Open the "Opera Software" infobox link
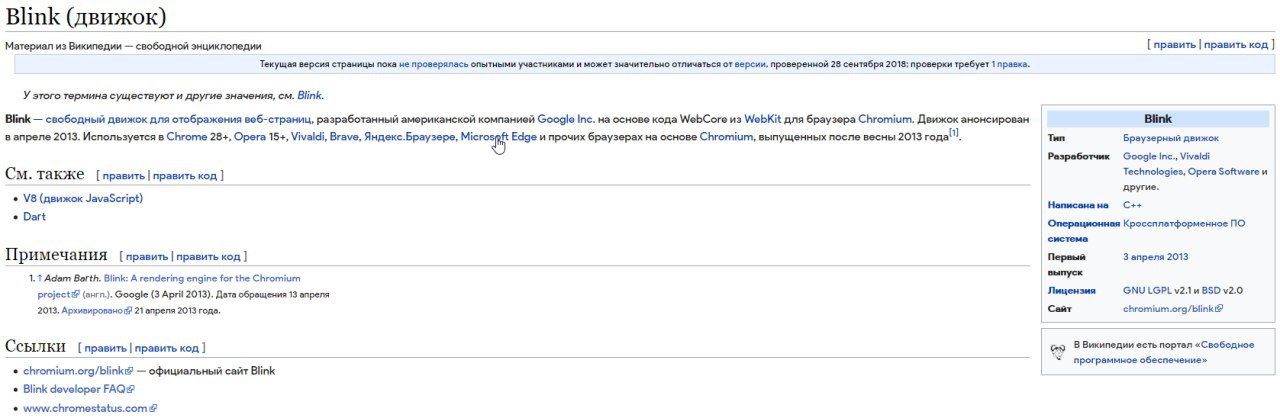This screenshot has height=418, width=1280. click(x=1223, y=171)
